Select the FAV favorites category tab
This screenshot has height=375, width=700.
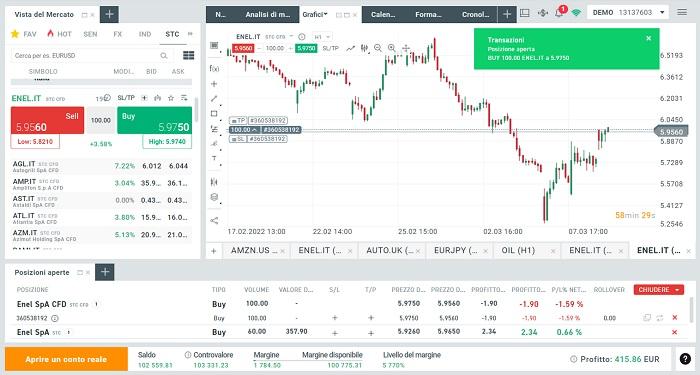24,34
